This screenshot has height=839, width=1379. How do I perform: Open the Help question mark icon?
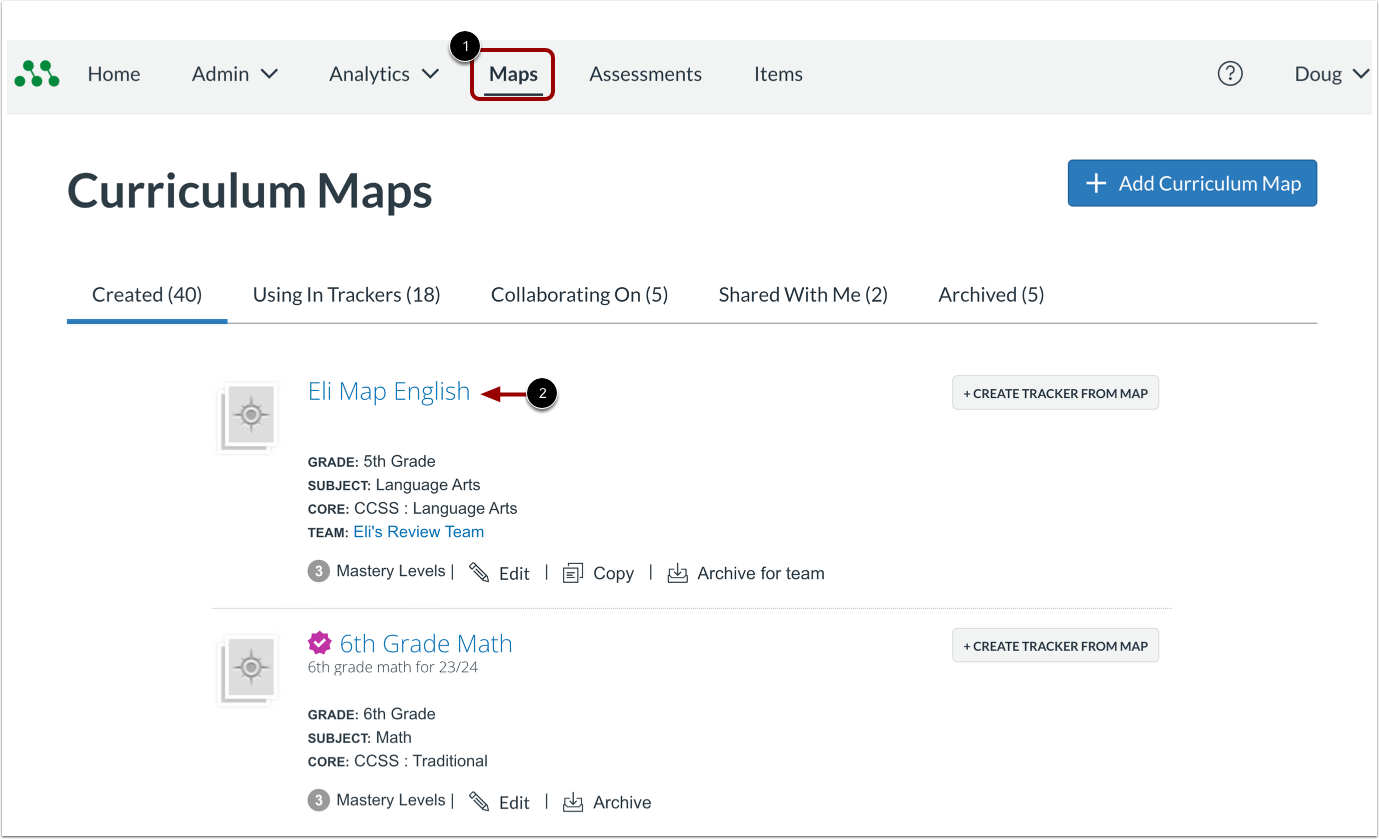click(x=1230, y=74)
